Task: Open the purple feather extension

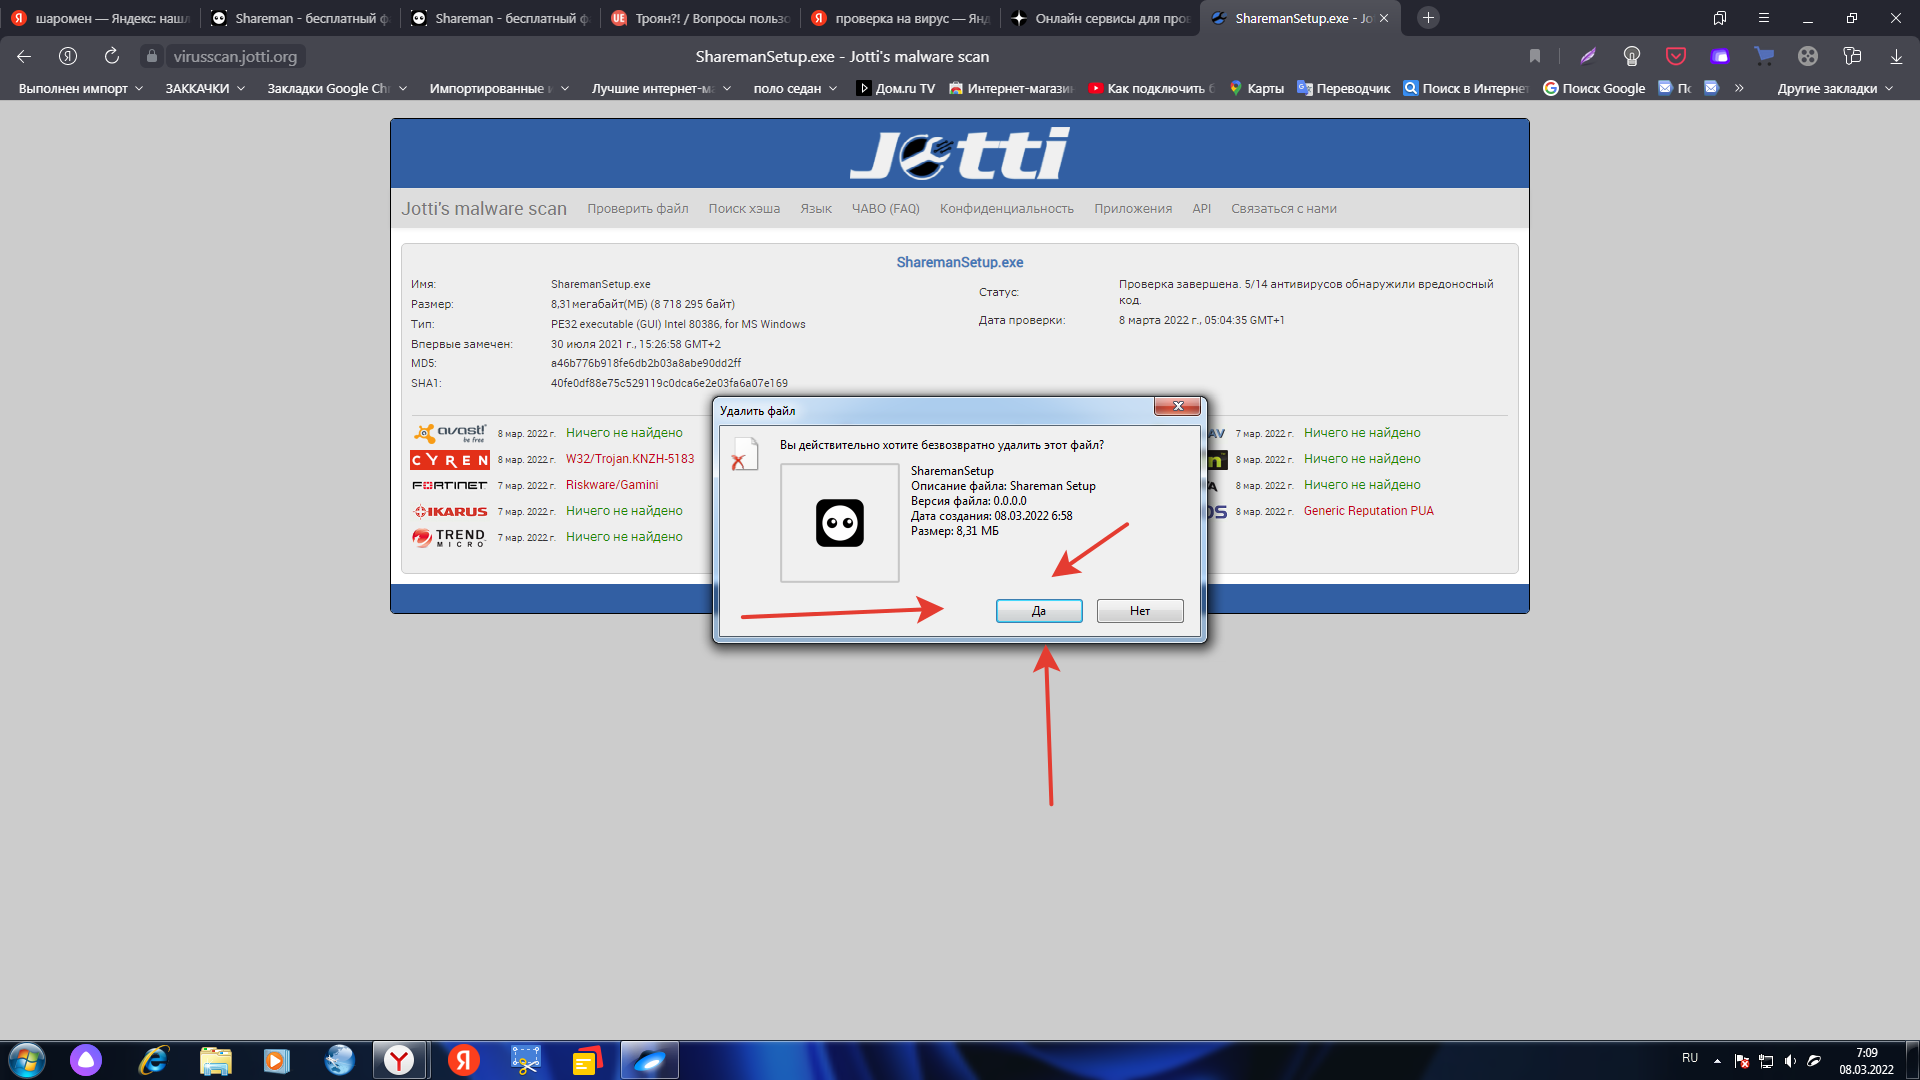Action: pos(1588,56)
